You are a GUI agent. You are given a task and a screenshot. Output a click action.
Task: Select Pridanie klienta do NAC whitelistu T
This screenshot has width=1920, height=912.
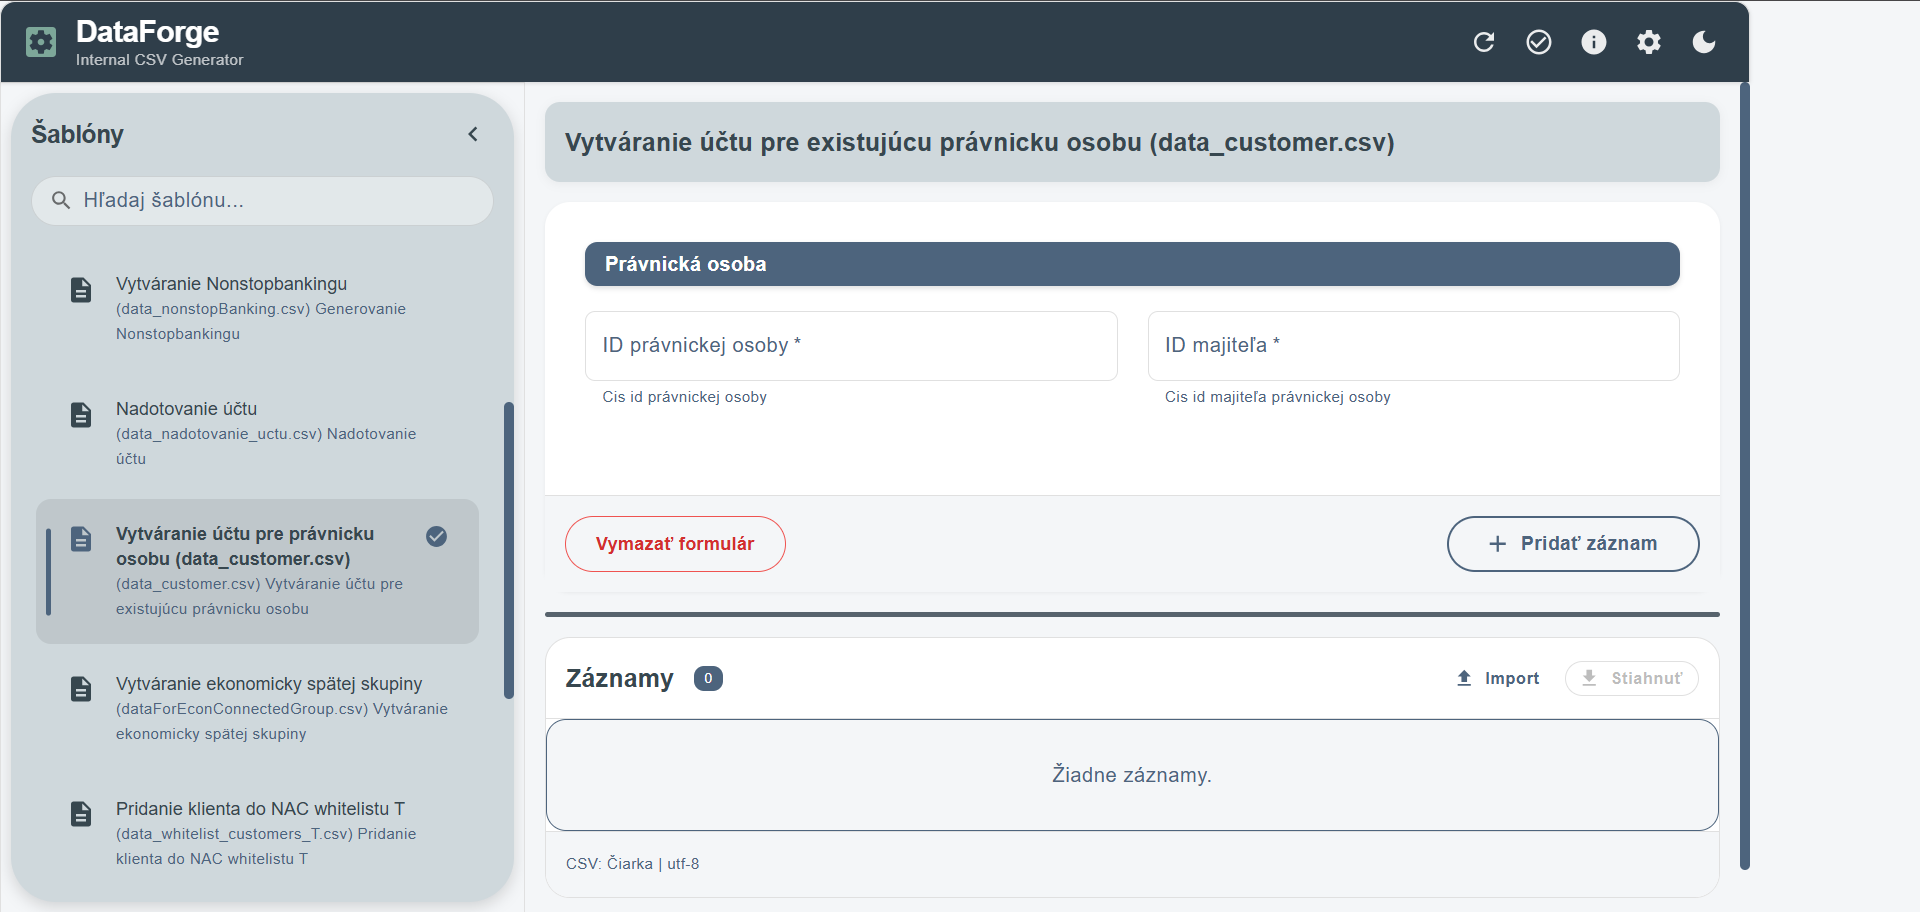258,834
